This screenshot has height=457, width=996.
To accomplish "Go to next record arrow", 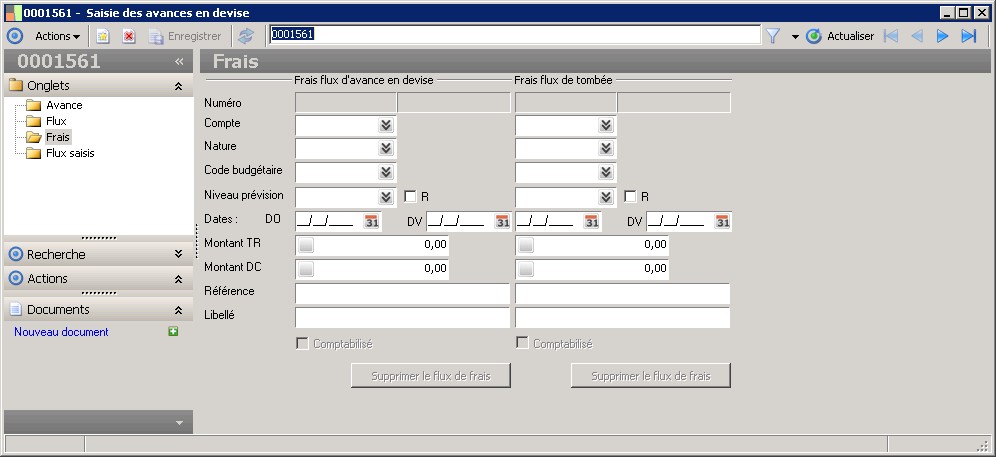I will pos(943,36).
